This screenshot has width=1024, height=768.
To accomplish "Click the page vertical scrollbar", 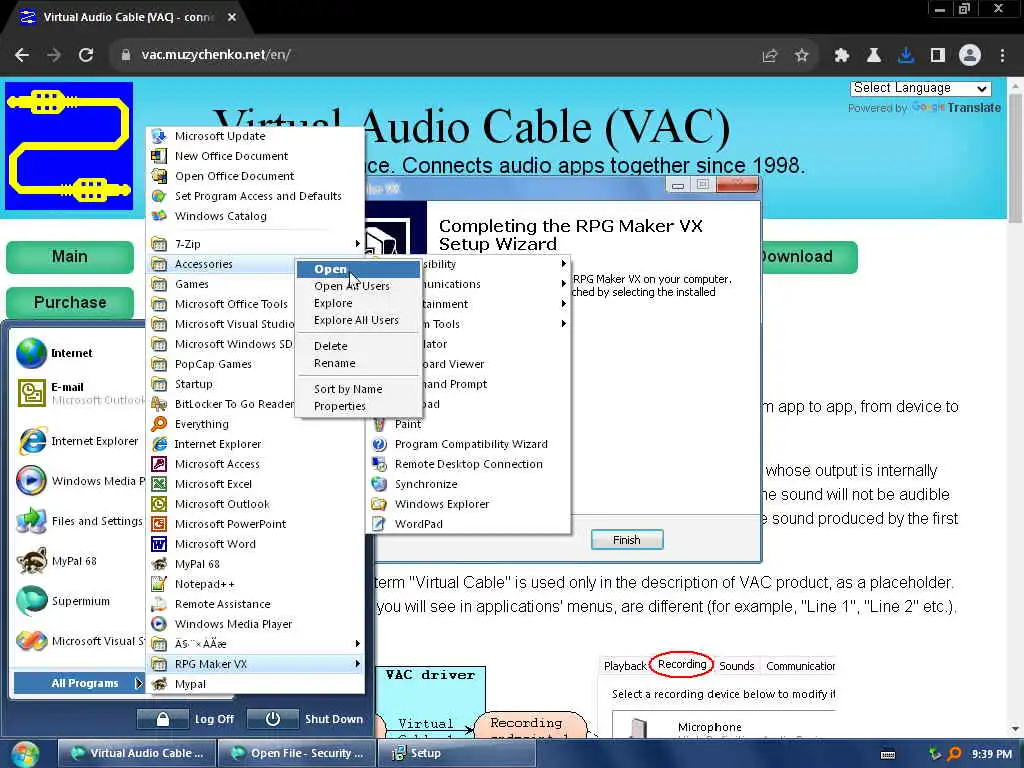I will tap(1014, 160).
